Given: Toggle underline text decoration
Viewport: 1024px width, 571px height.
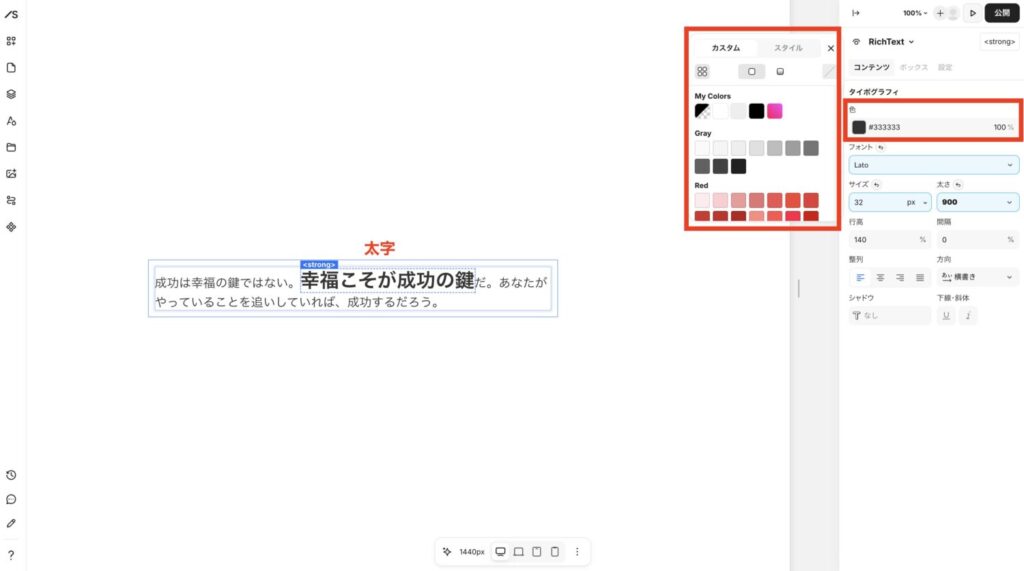Looking at the screenshot, I should pyautogui.click(x=944, y=316).
